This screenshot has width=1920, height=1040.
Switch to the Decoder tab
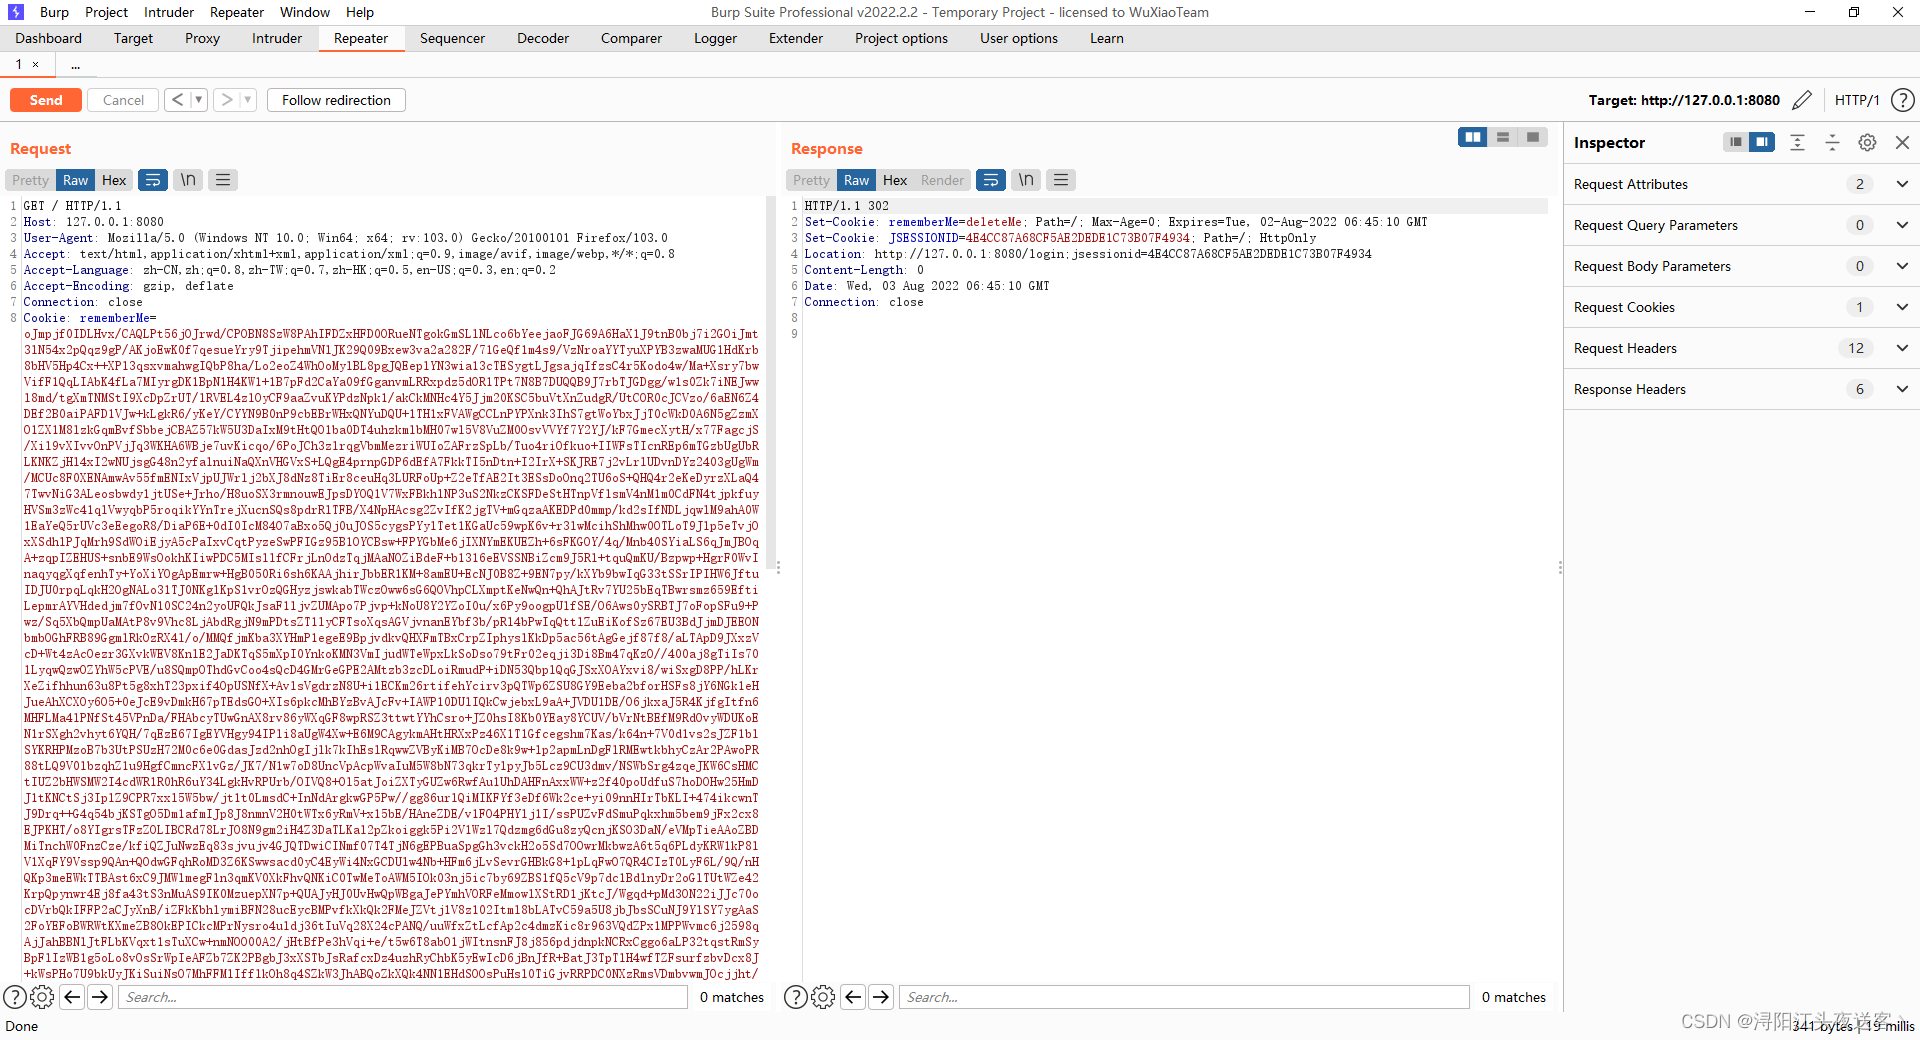543,38
